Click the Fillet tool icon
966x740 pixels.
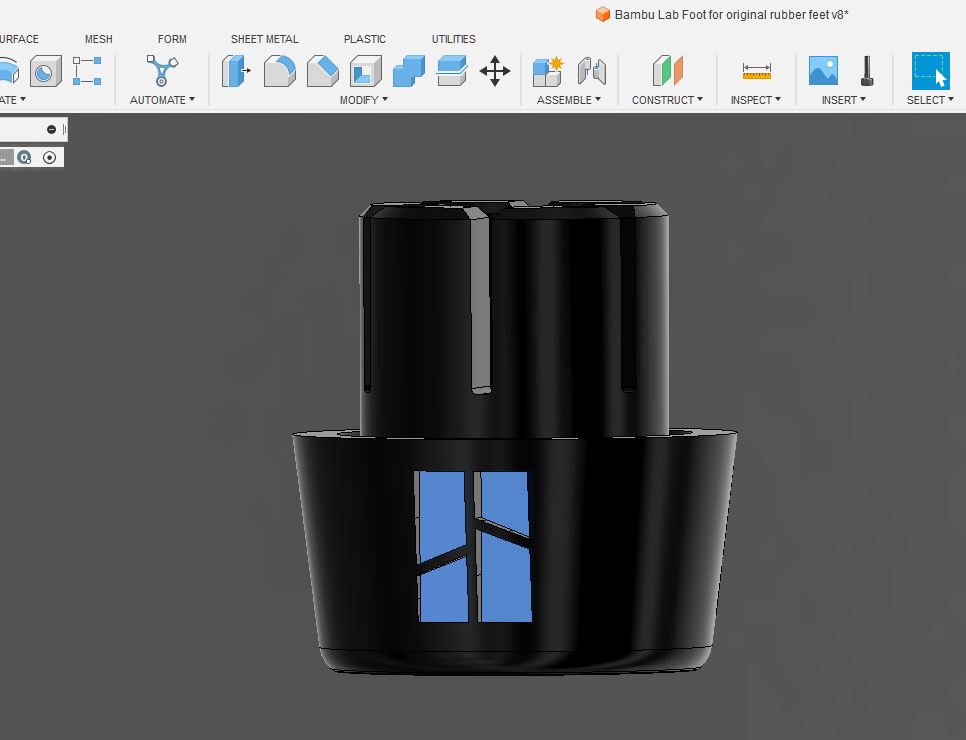coord(279,71)
